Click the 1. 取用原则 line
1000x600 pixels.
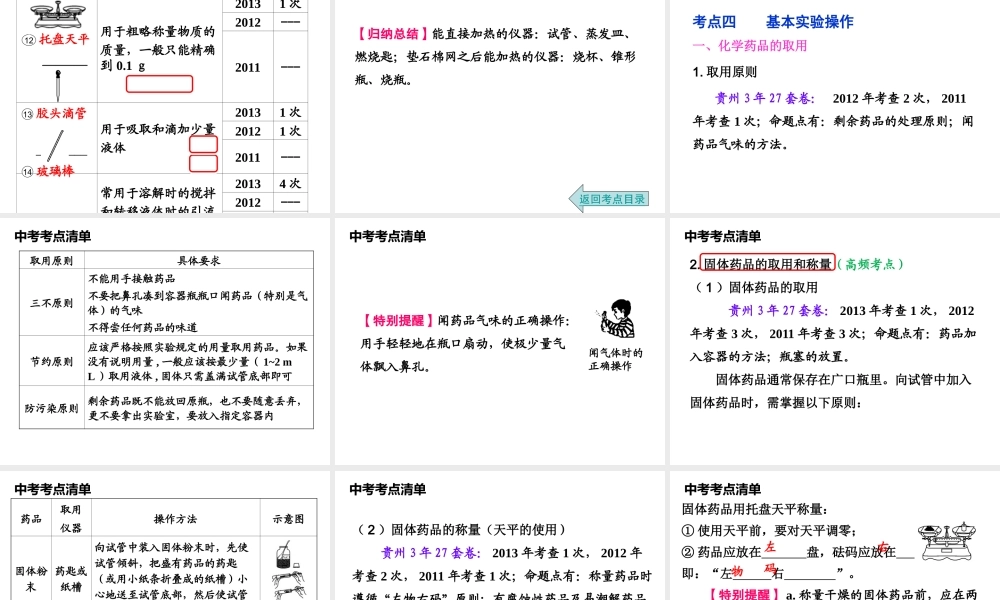click(725, 72)
